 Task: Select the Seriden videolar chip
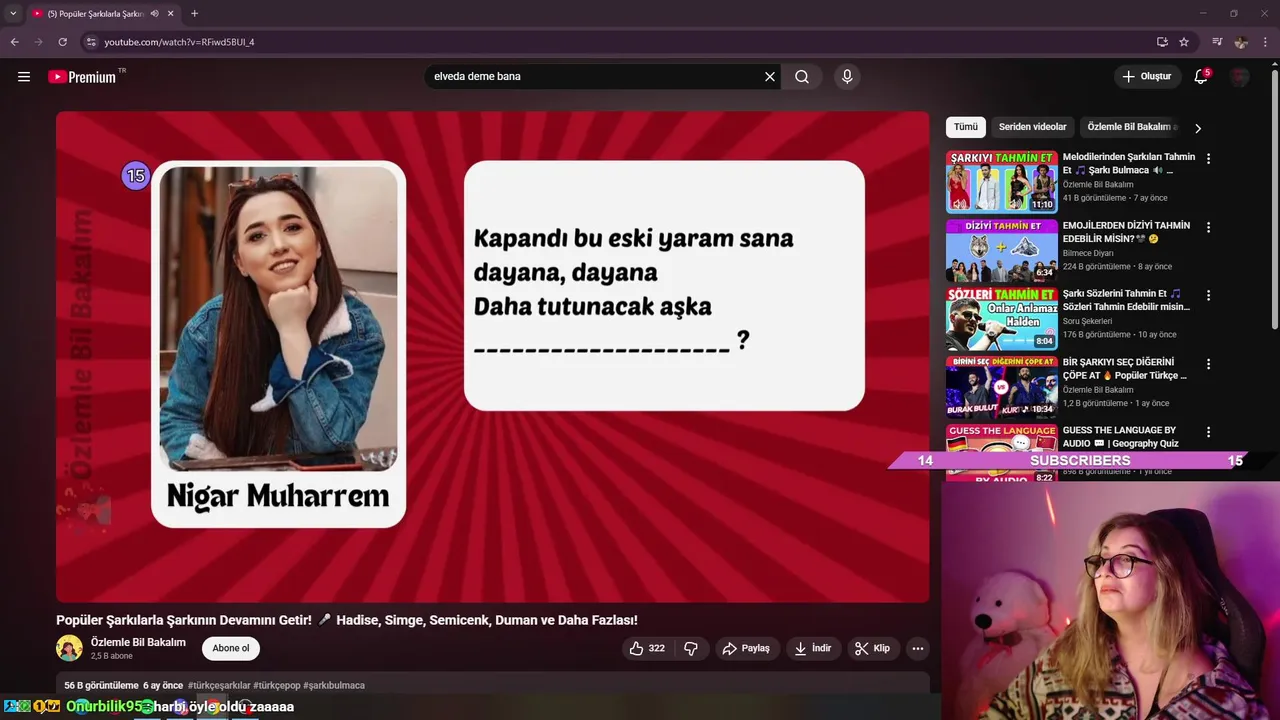click(1032, 127)
